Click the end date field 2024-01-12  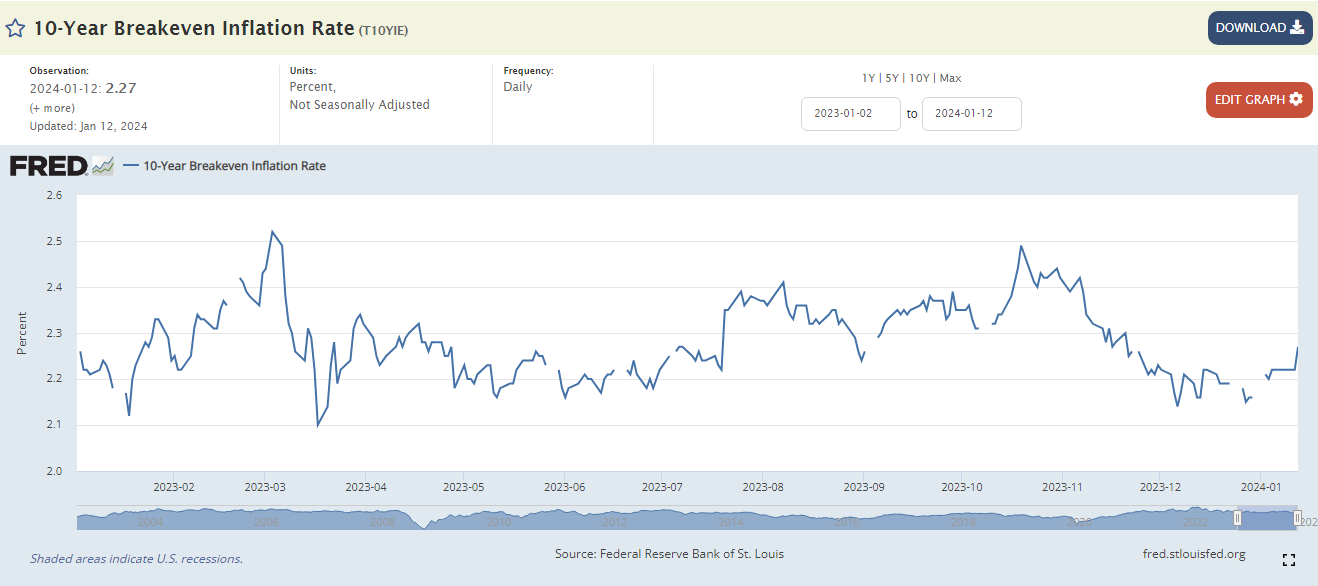tap(971, 114)
